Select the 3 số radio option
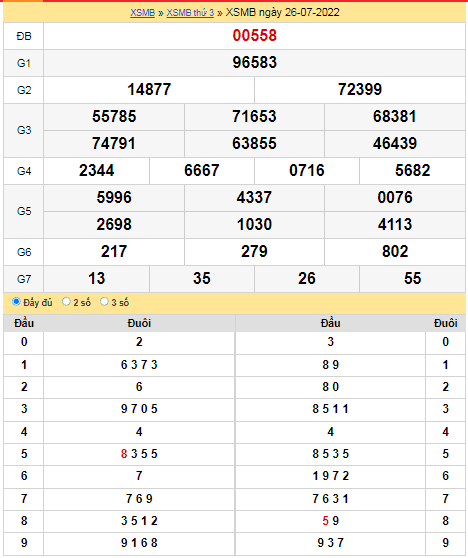468x558 pixels. [104, 302]
